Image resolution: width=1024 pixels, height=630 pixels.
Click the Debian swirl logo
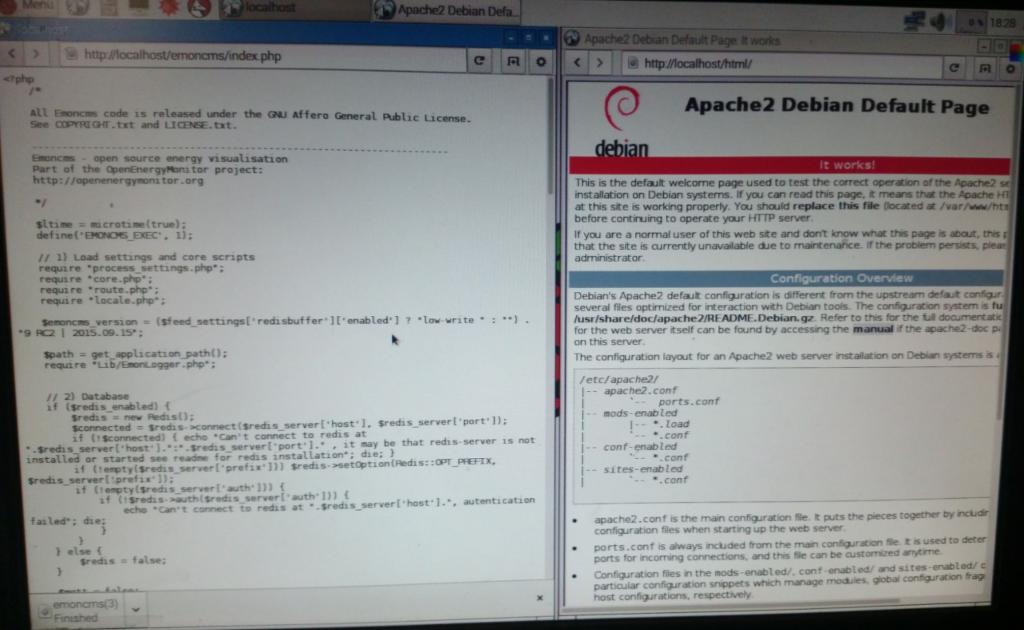click(621, 110)
